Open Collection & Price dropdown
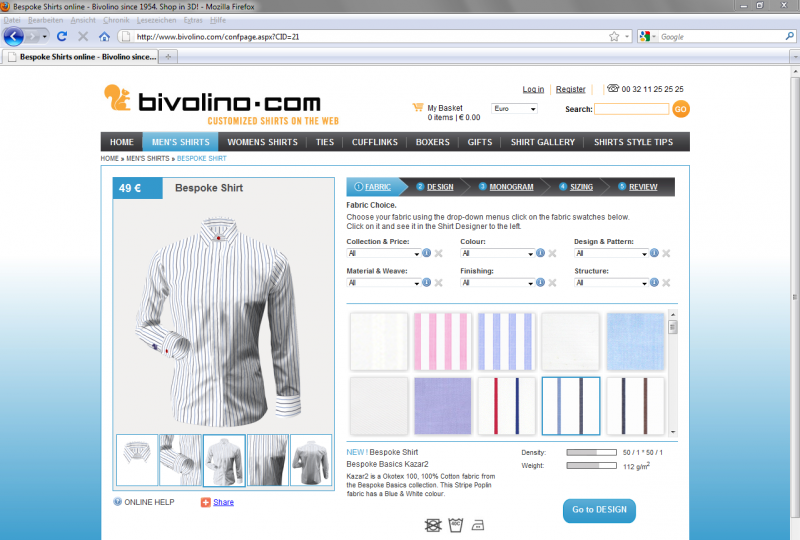Screen dimensions: 800x540 pos(384,253)
